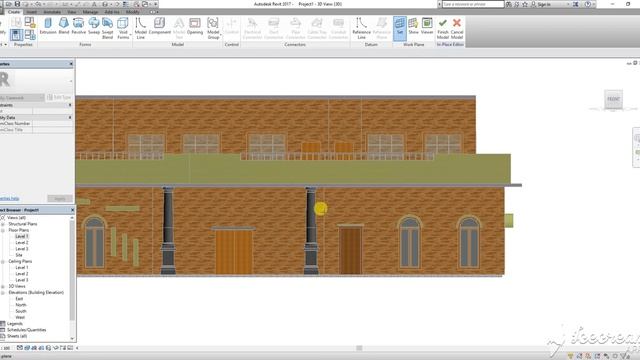
Task: Click the Edit Type button
Action: coord(59,98)
